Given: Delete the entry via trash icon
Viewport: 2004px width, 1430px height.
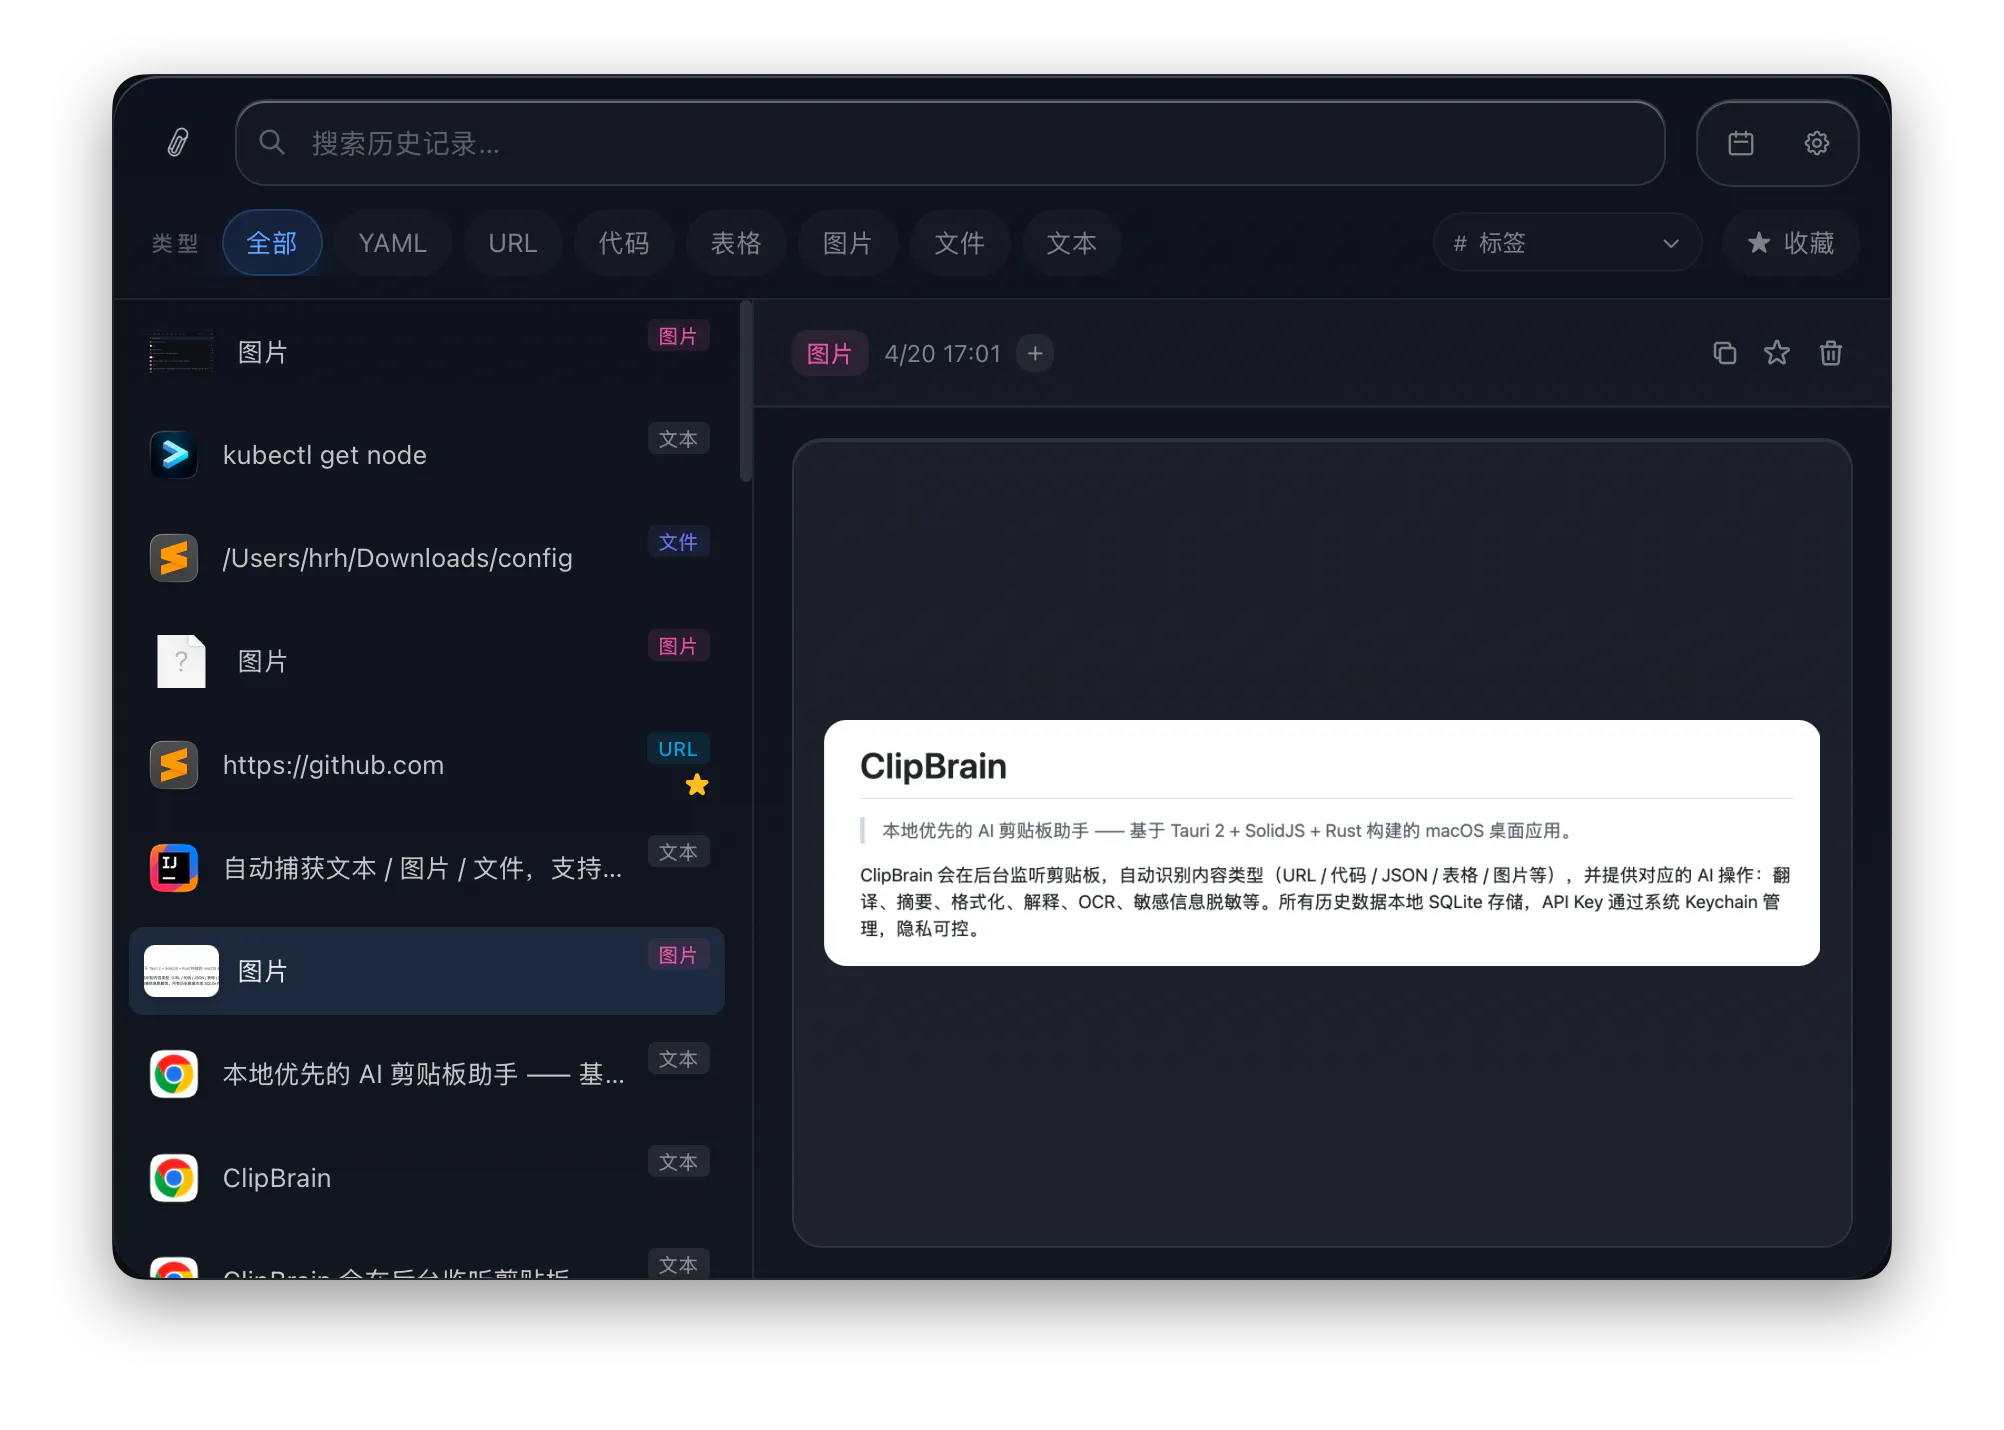Looking at the screenshot, I should pos(1831,353).
